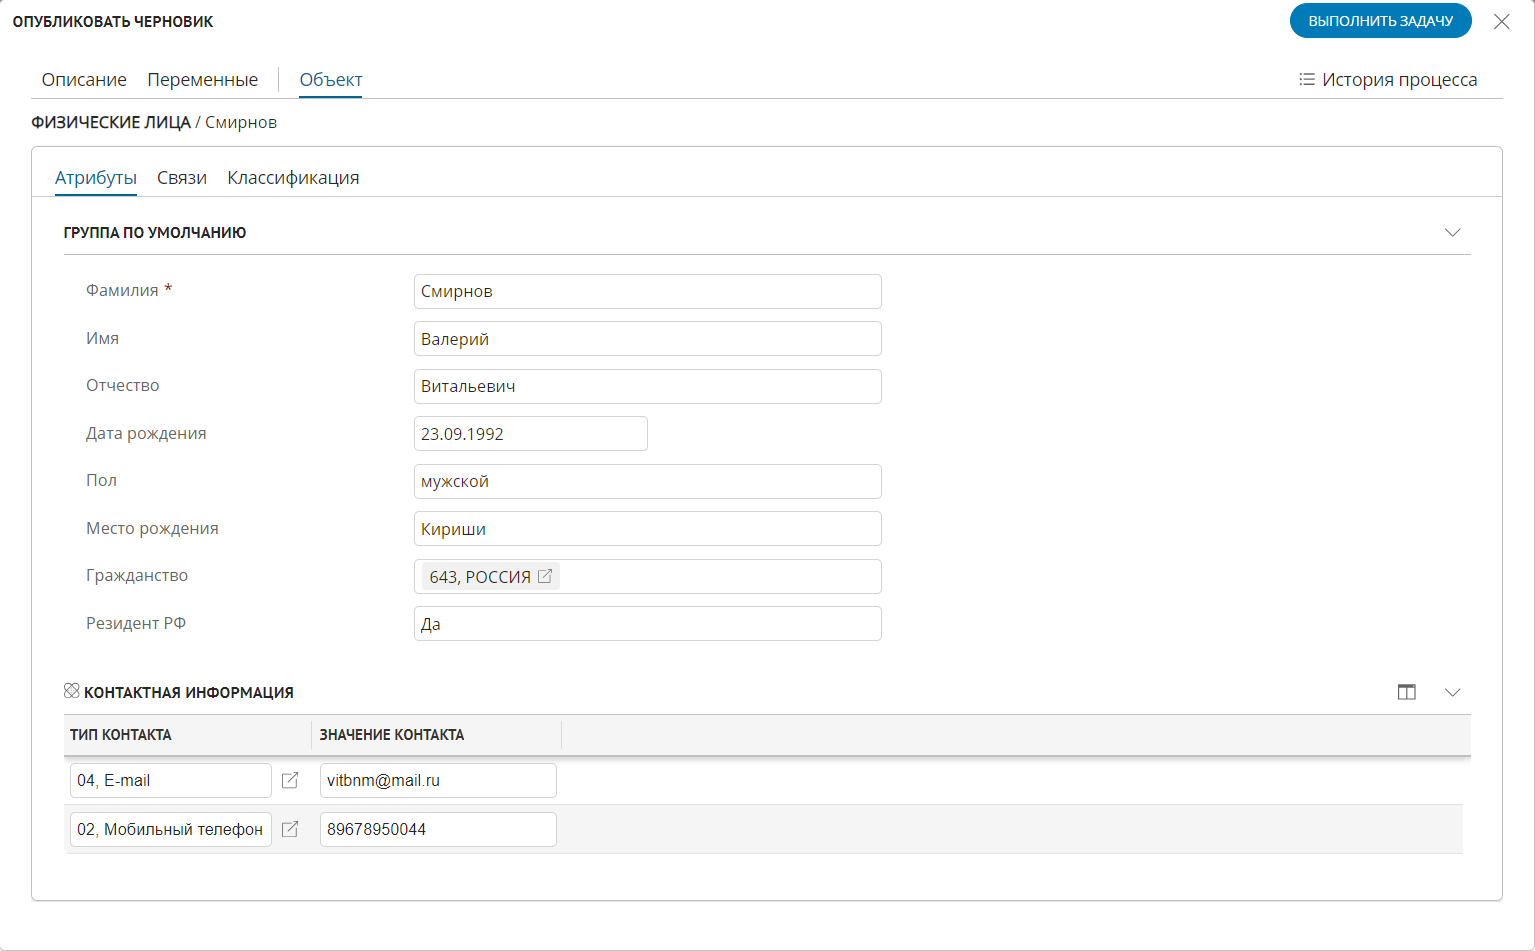Click the Физические лица breadcrumb link
1535x951 pixels.
pos(111,122)
